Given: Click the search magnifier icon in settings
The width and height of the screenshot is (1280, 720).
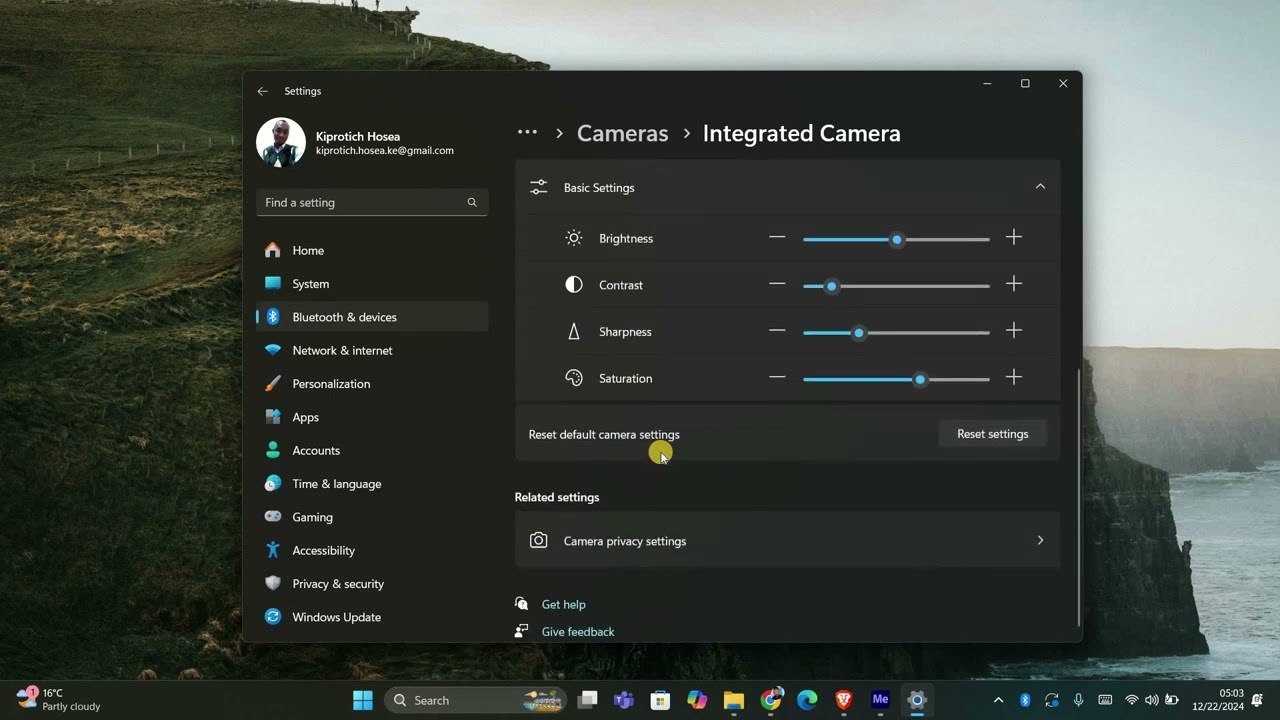Looking at the screenshot, I should coord(472,202).
